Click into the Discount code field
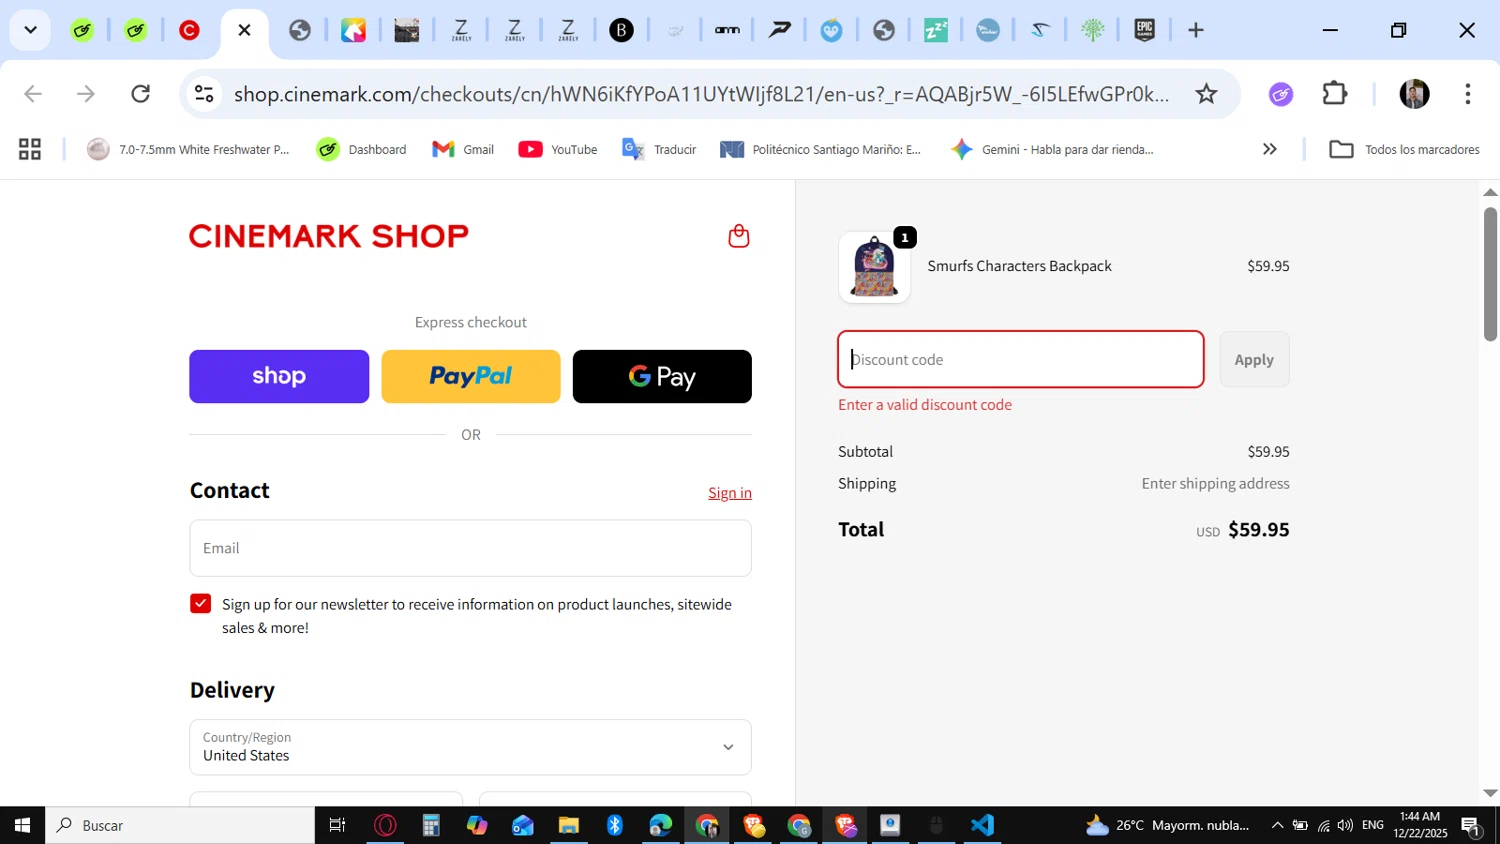The height and width of the screenshot is (844, 1500). pos(1021,359)
